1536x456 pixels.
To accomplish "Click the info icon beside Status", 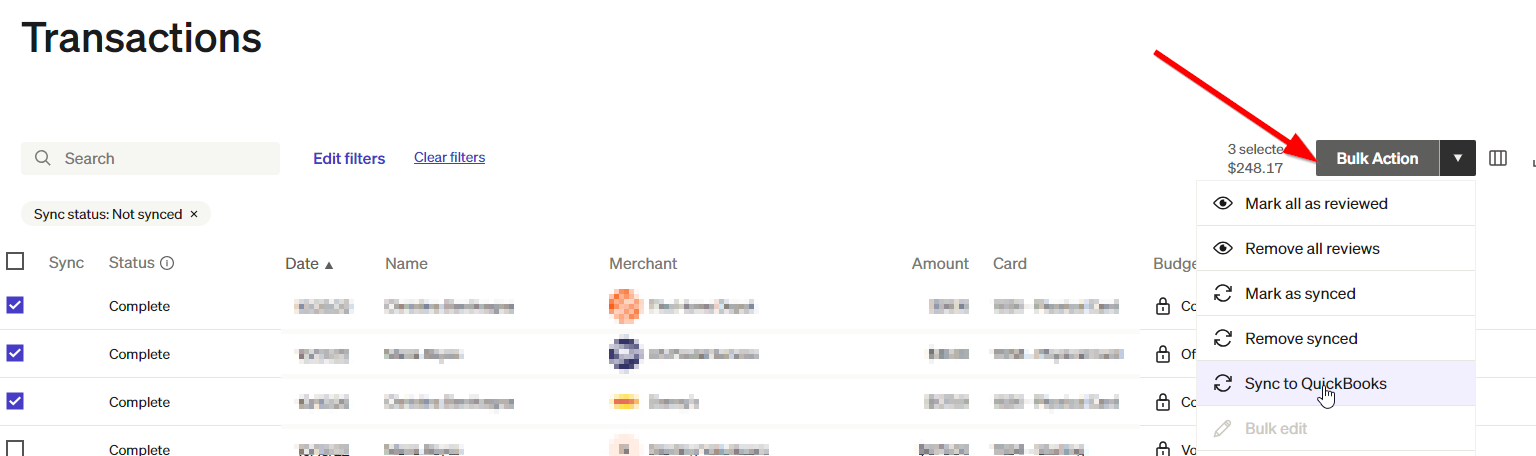I will pyautogui.click(x=167, y=263).
